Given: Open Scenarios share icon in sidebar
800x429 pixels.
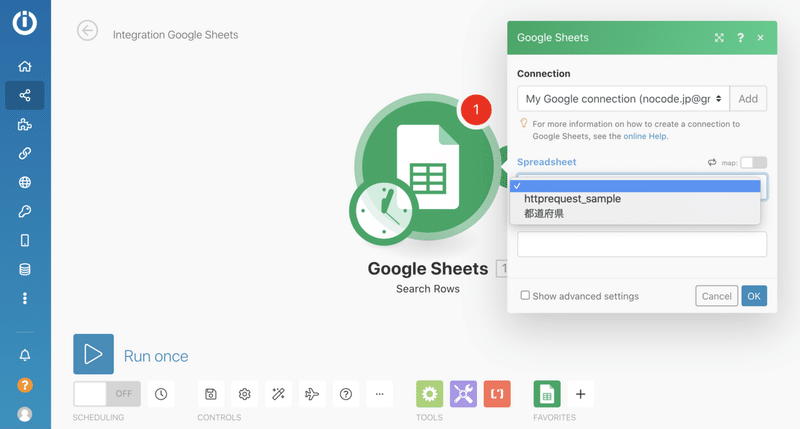Looking at the screenshot, I should 24,95.
